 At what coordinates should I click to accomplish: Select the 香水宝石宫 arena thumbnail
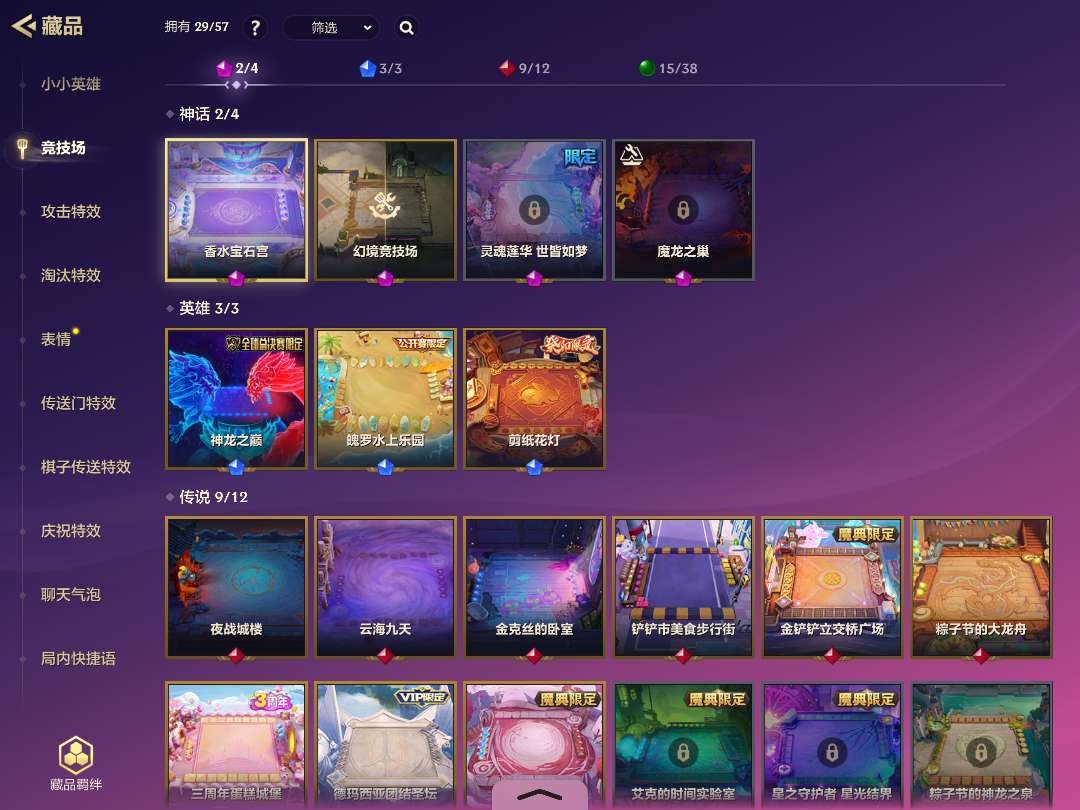point(236,210)
